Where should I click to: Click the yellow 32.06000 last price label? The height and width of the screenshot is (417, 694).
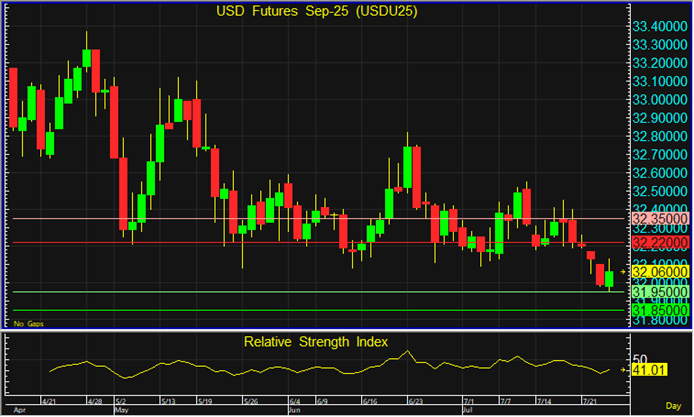pos(660,271)
